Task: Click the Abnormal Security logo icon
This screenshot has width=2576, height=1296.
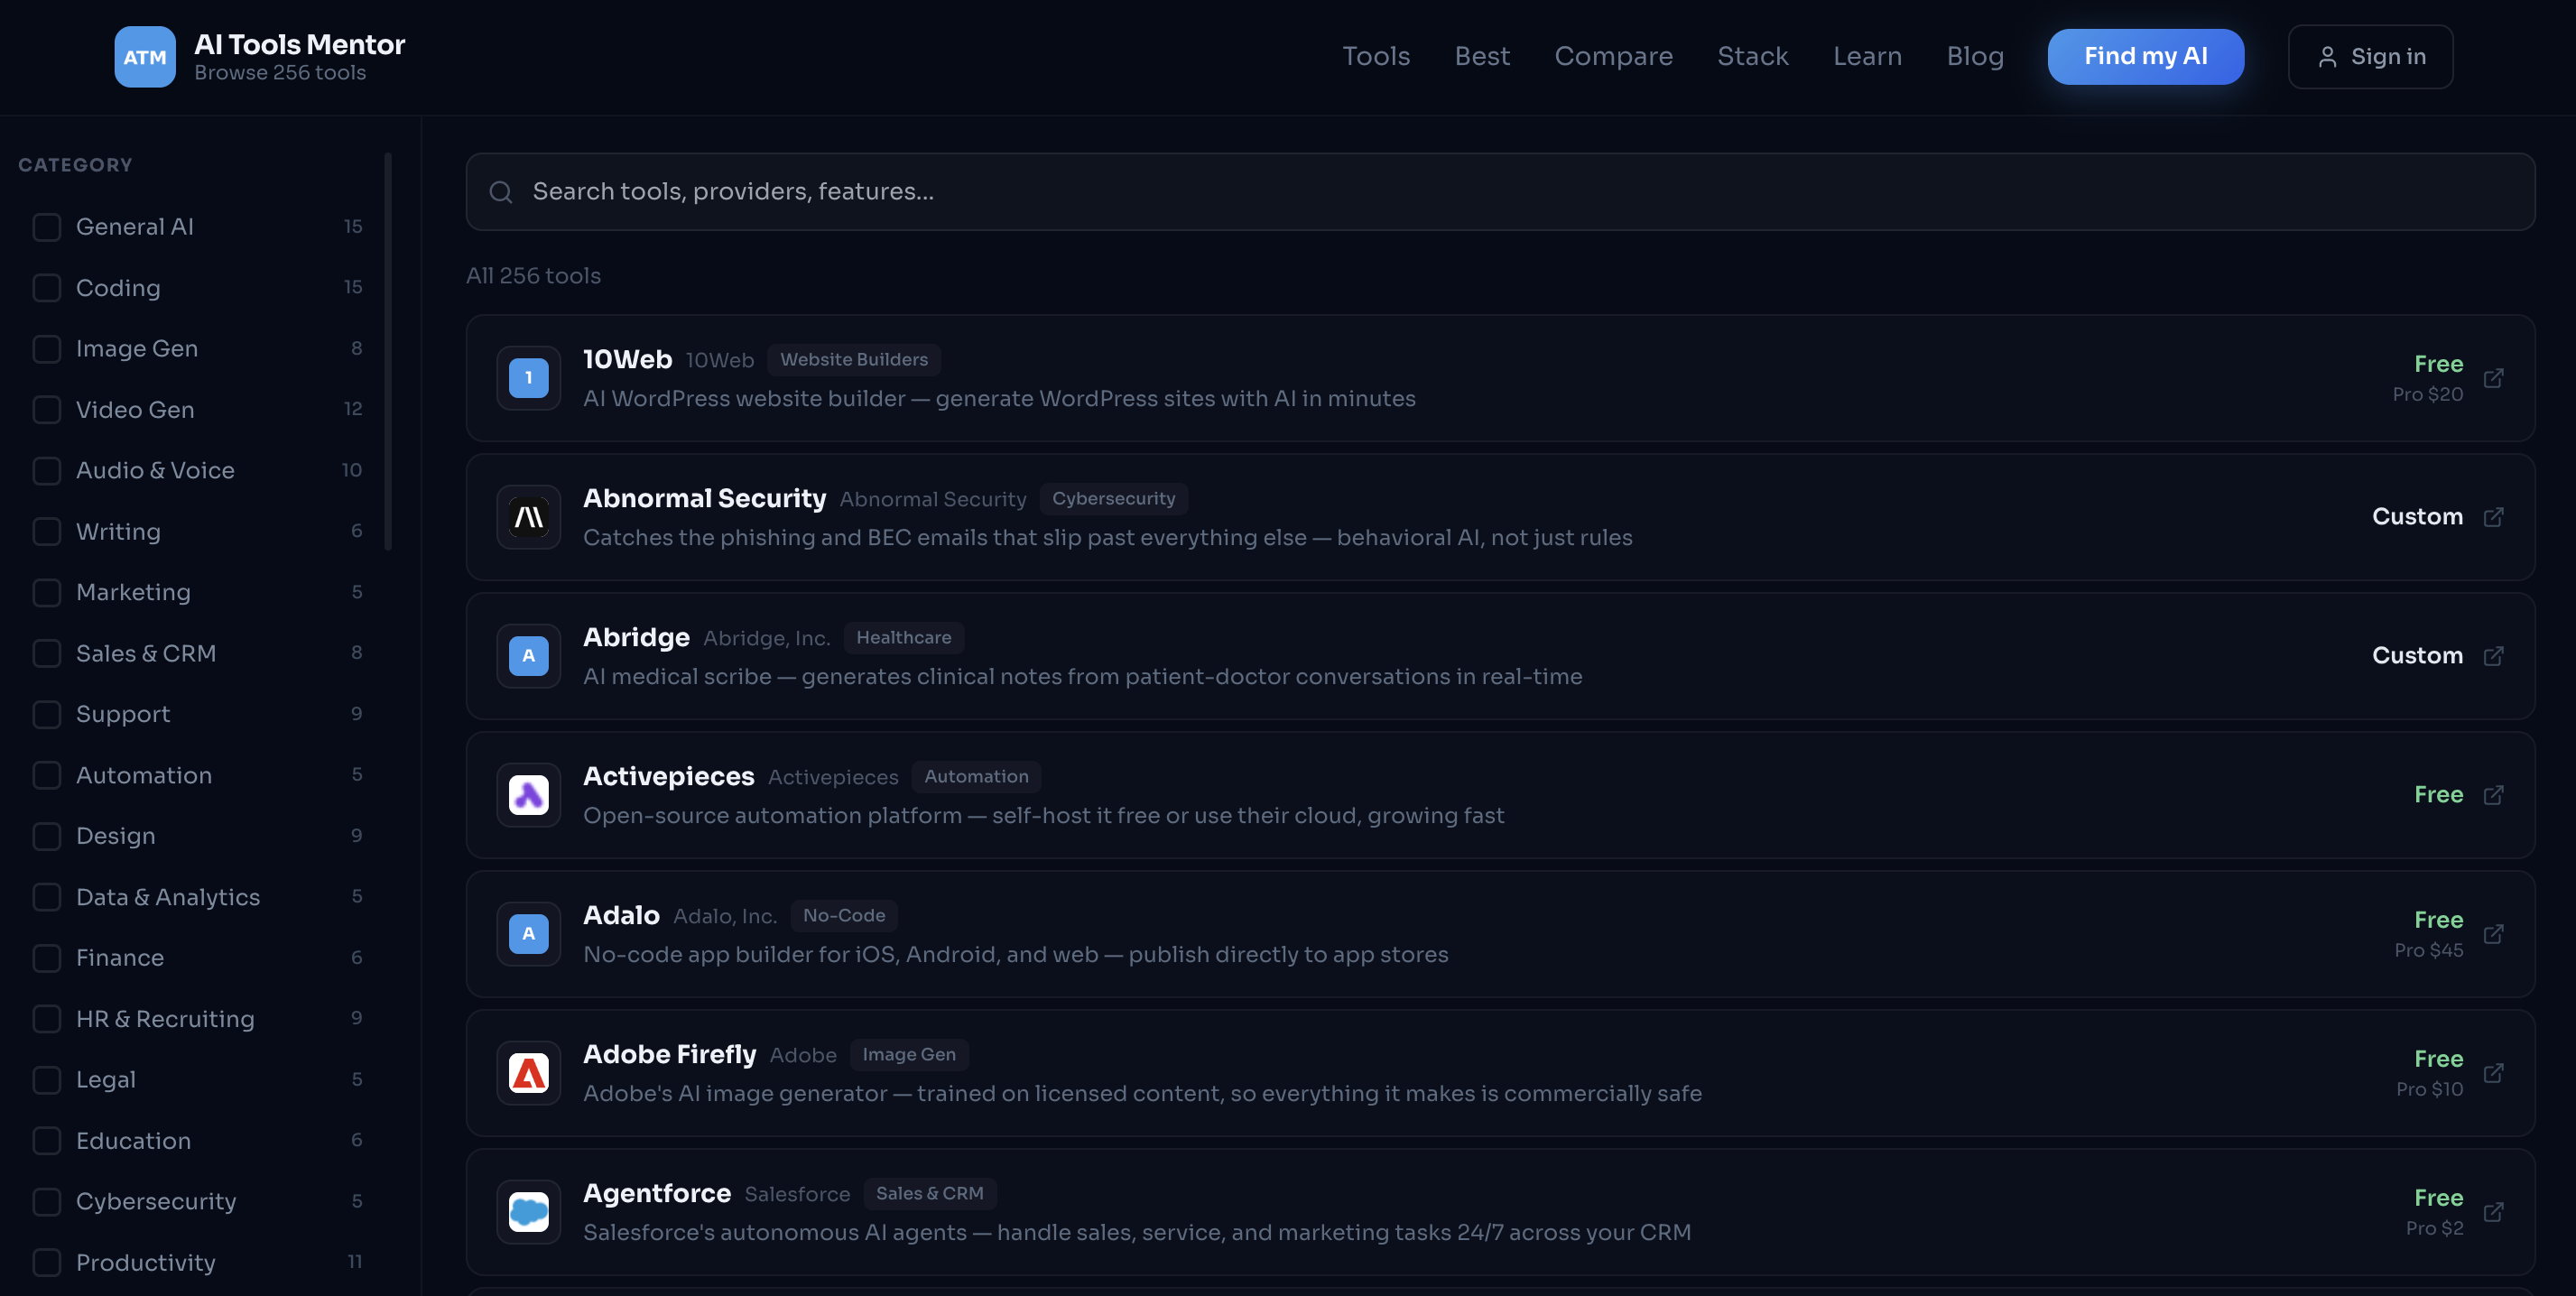Action: pyautogui.click(x=528, y=517)
